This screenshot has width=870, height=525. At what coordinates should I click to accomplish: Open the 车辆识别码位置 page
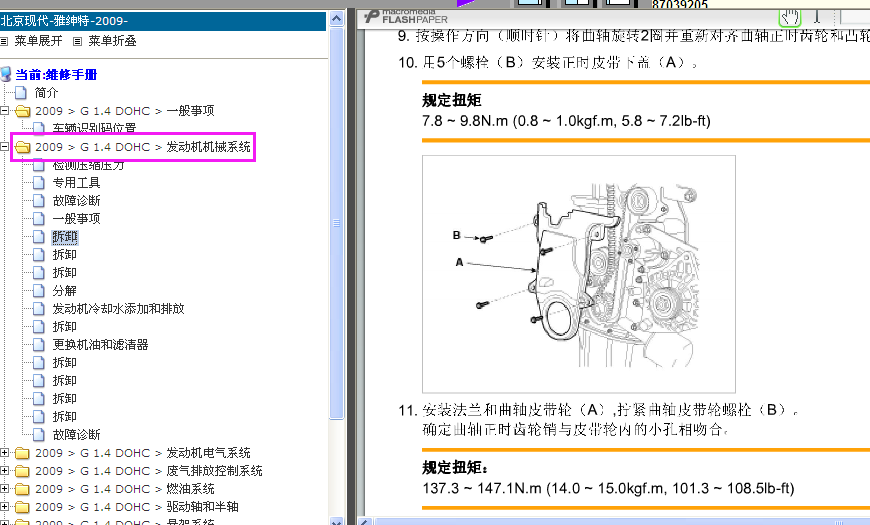point(94,128)
